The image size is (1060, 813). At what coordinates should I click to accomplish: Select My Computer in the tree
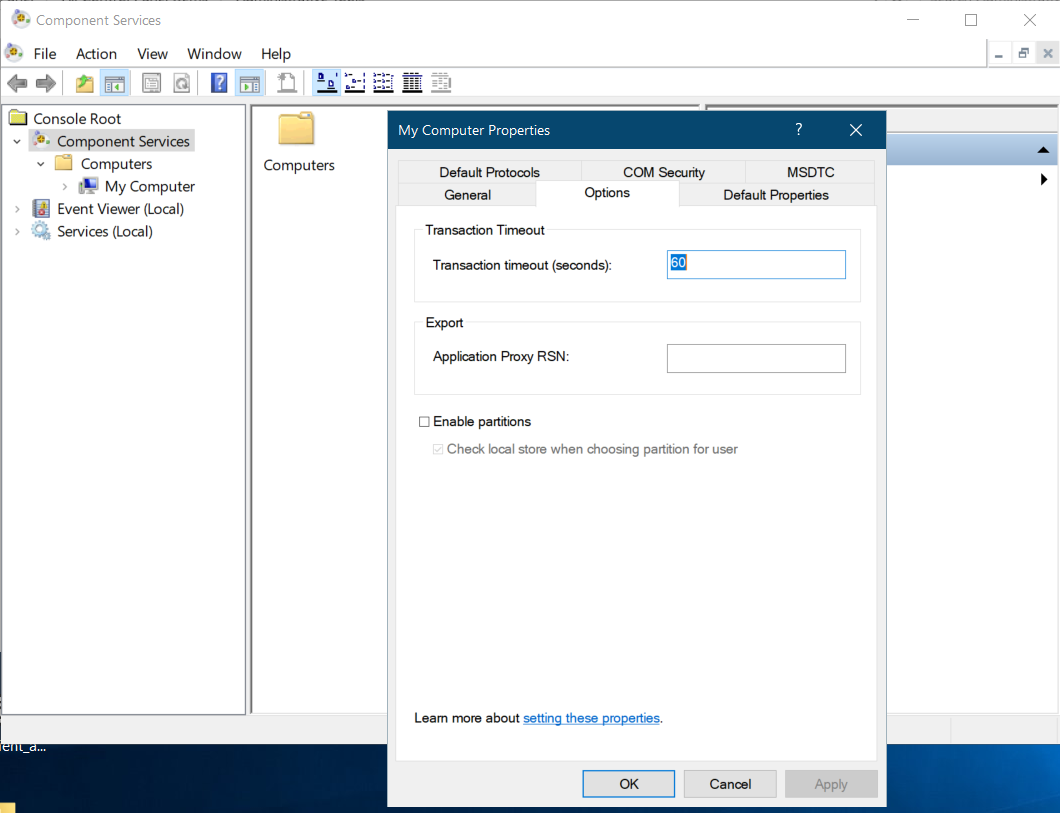point(149,186)
